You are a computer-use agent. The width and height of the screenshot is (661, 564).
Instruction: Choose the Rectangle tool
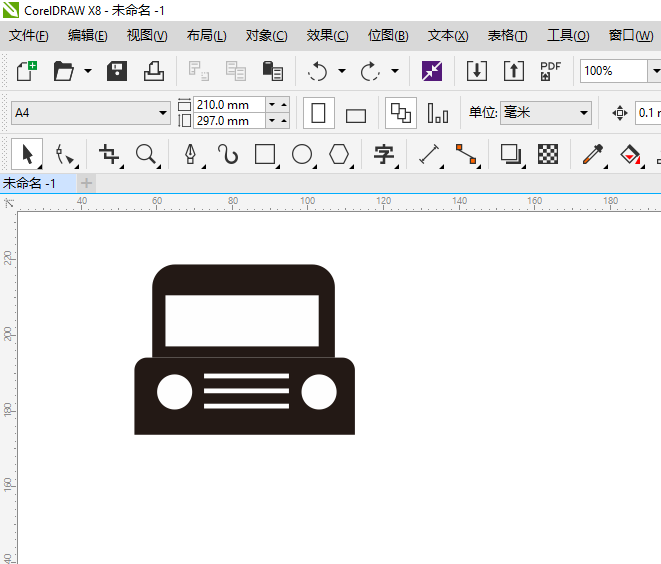(265, 154)
